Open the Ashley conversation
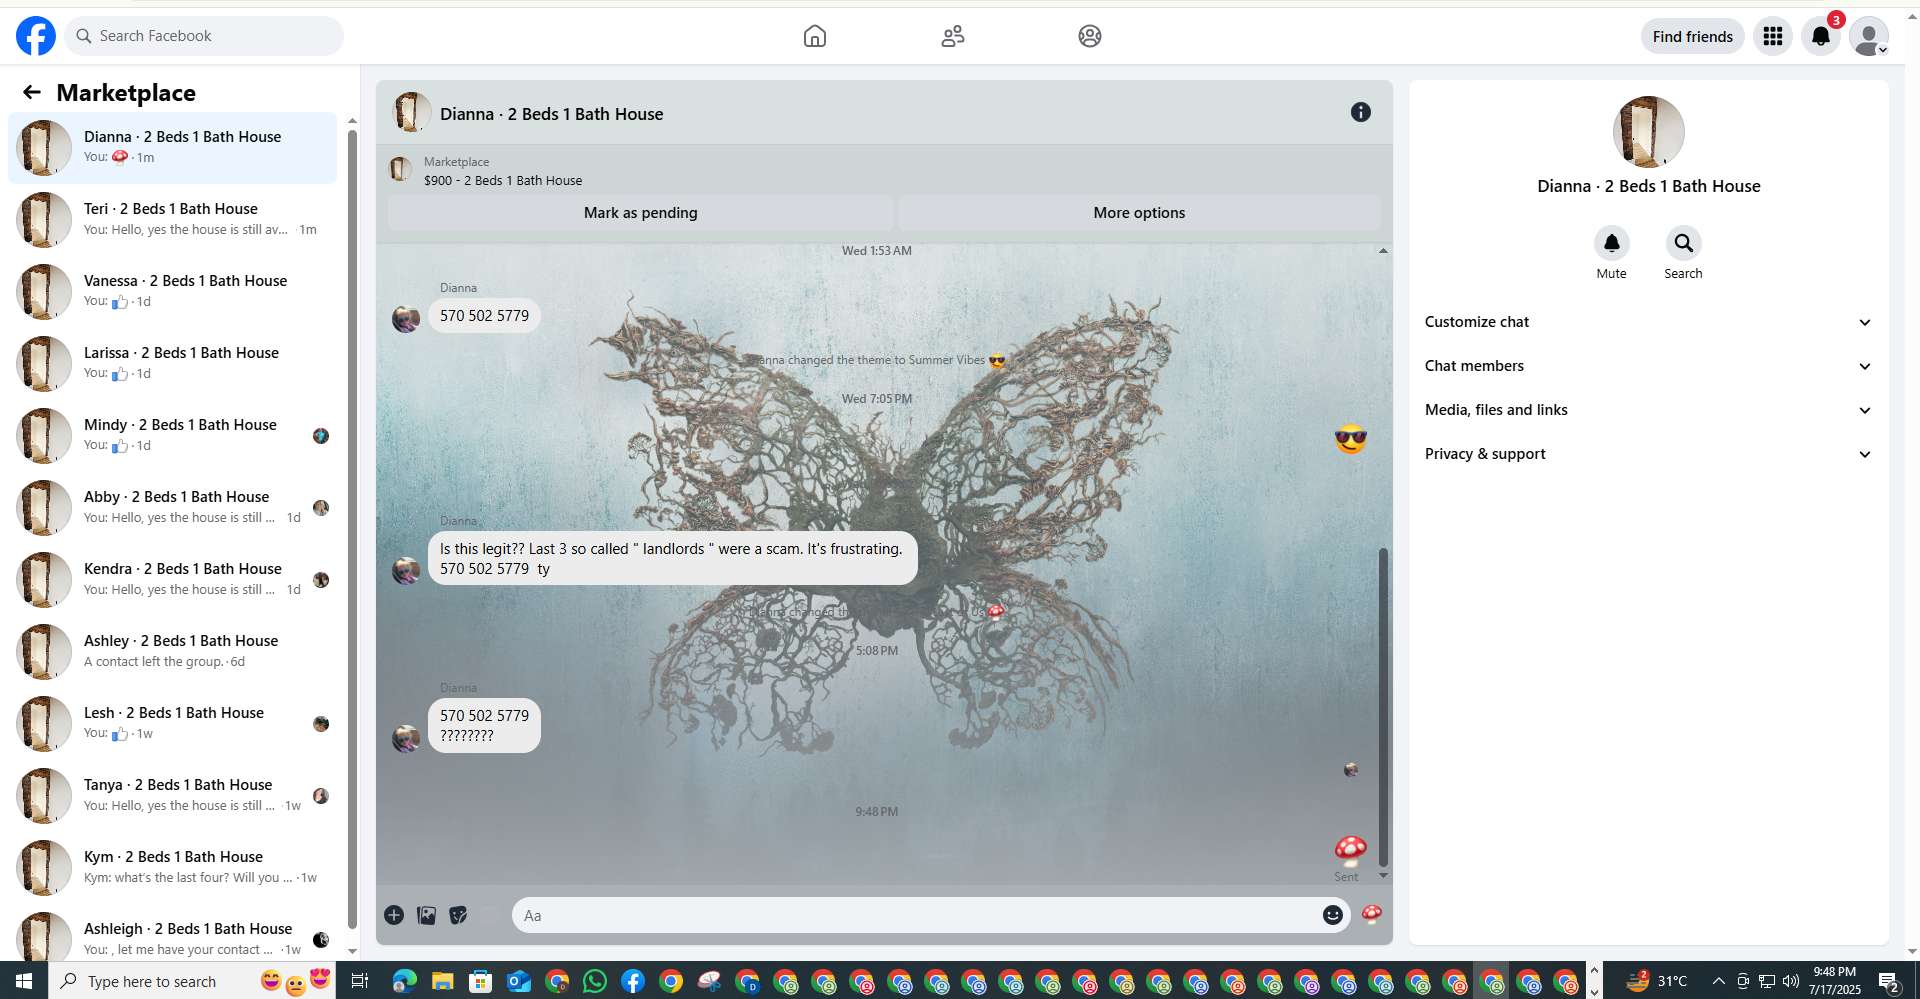Image resolution: width=1920 pixels, height=999 pixels. click(172, 652)
